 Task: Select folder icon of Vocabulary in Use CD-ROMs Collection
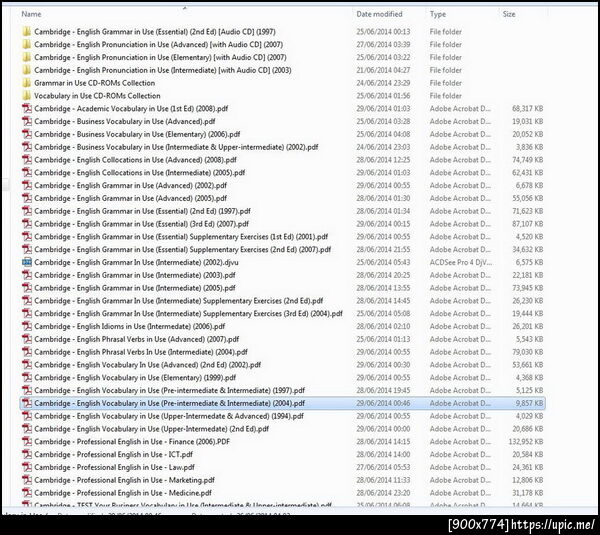(x=26, y=96)
